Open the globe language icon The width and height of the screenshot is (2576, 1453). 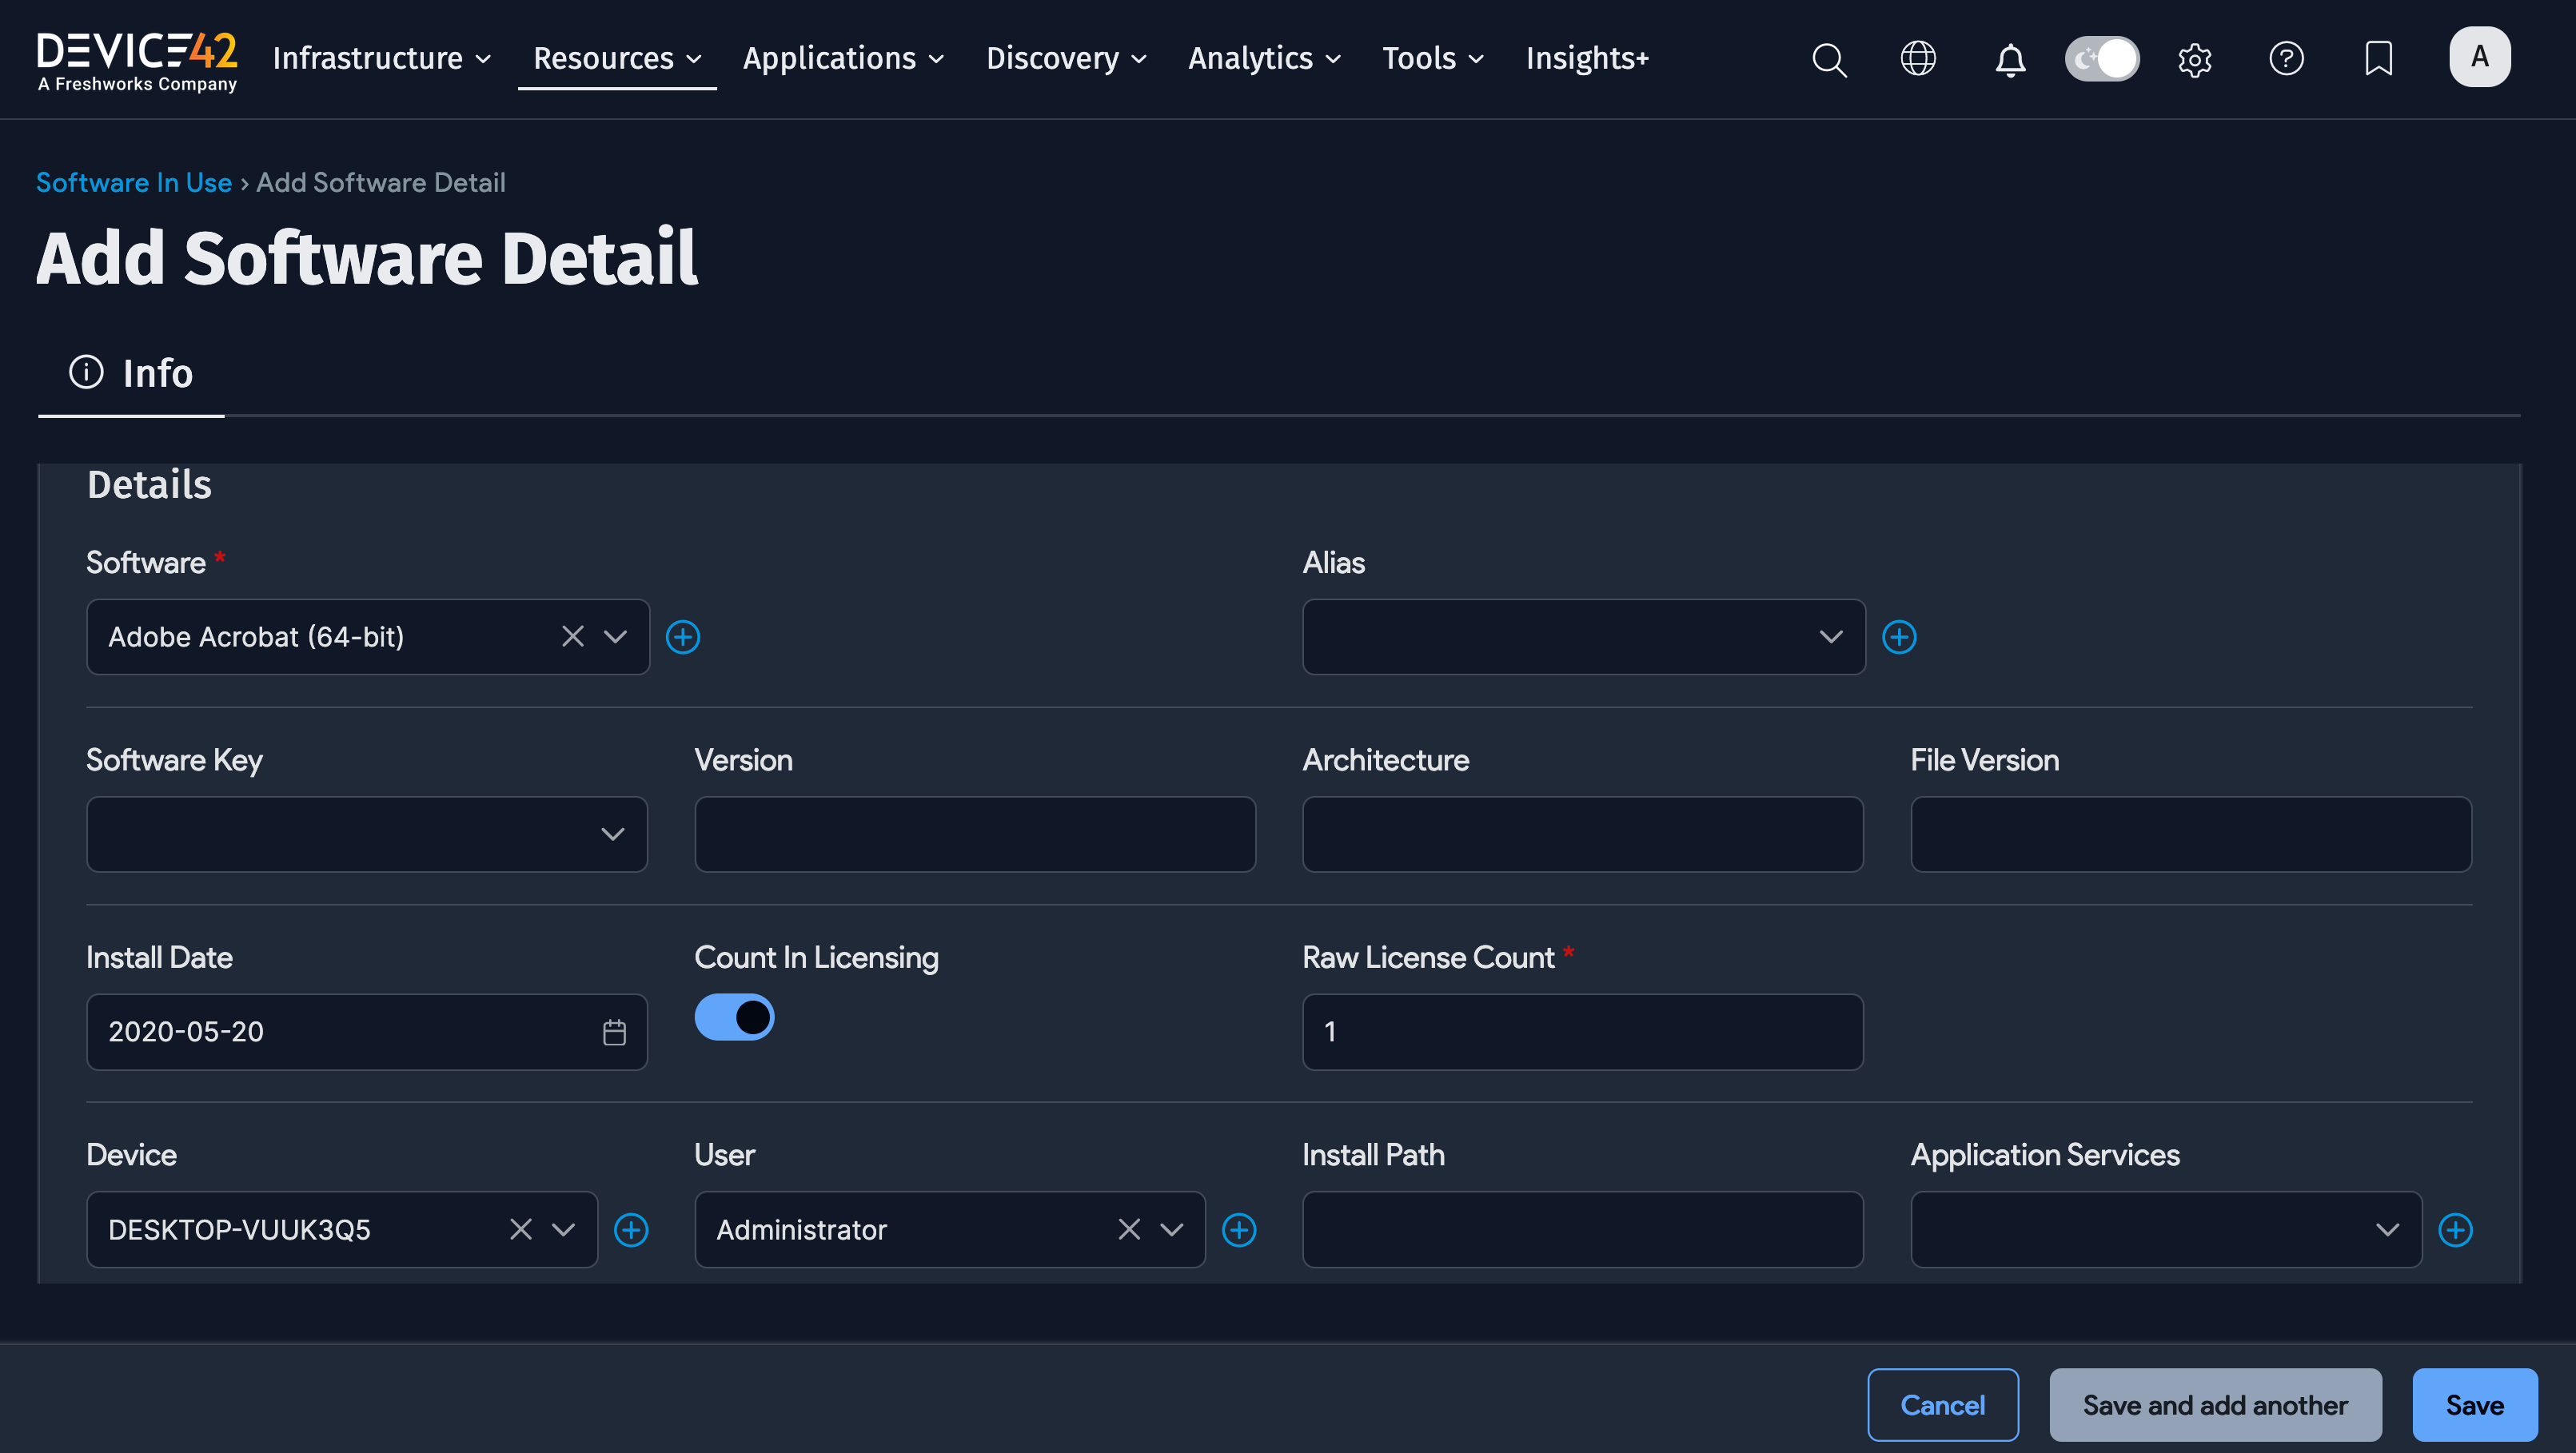(x=1918, y=59)
